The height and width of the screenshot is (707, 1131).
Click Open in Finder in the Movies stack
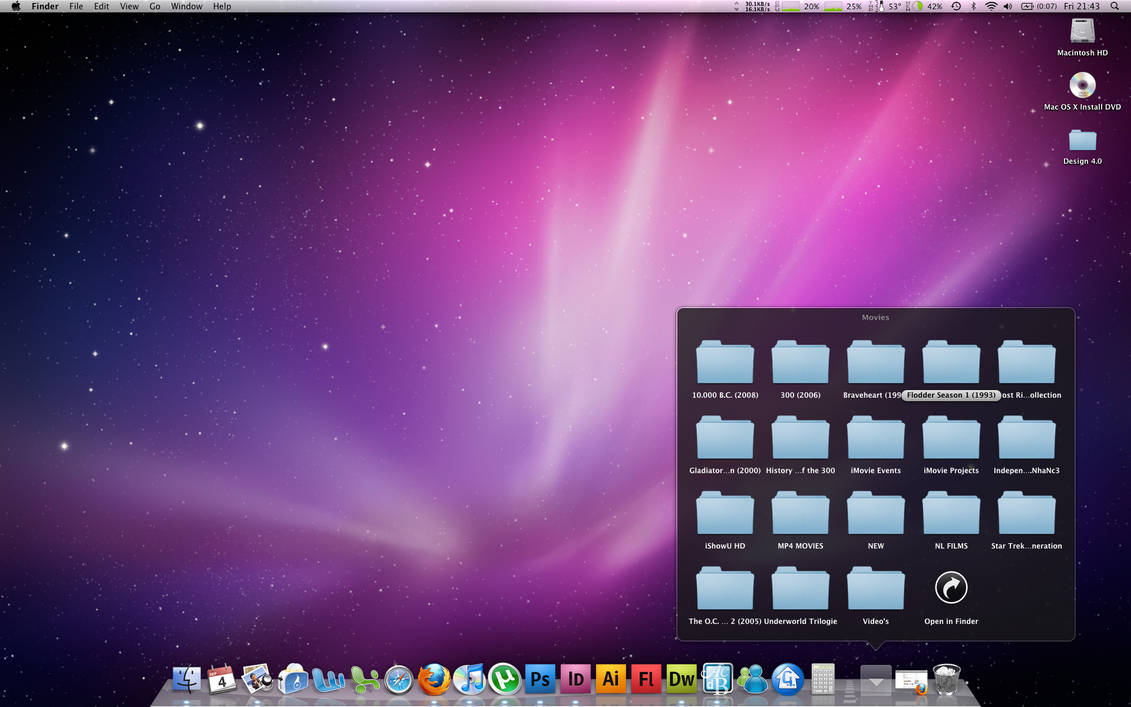click(950, 588)
